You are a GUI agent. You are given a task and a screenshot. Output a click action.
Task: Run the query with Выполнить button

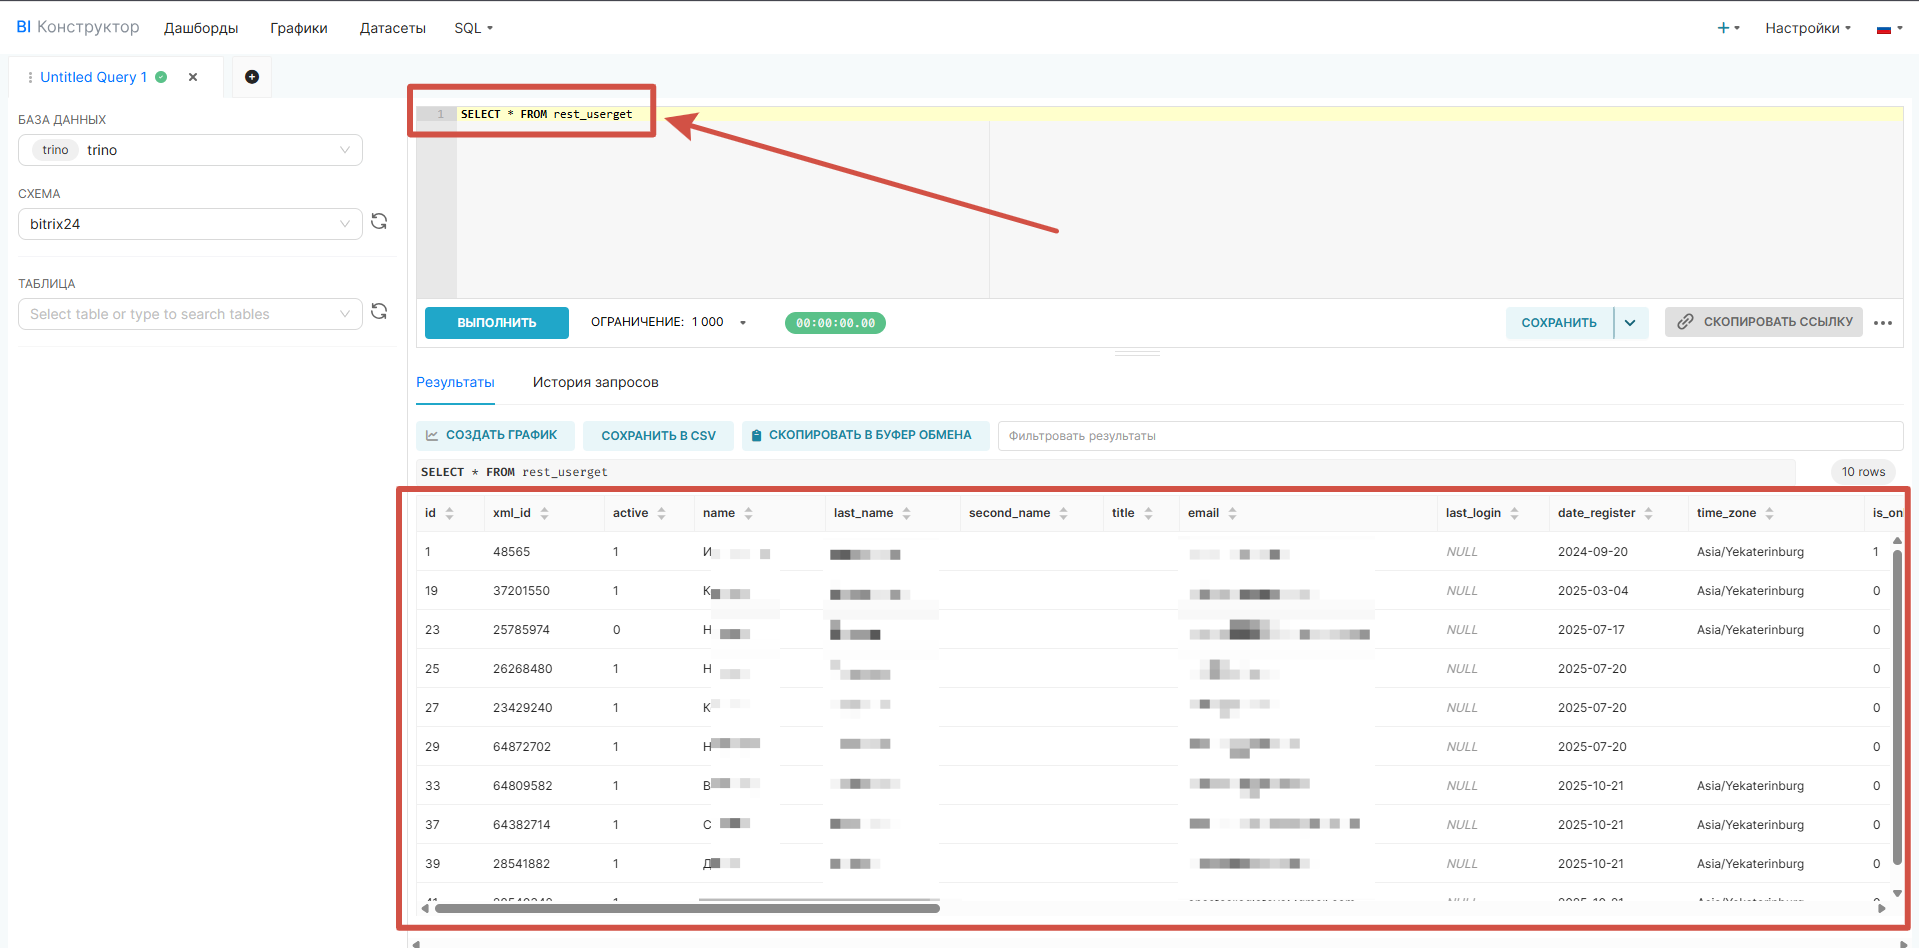(x=496, y=323)
